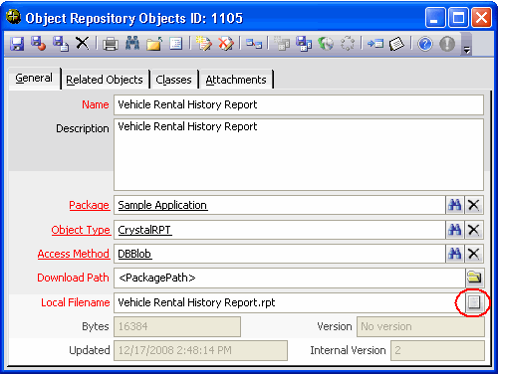Minimize the Object Repository window

coord(435,18)
